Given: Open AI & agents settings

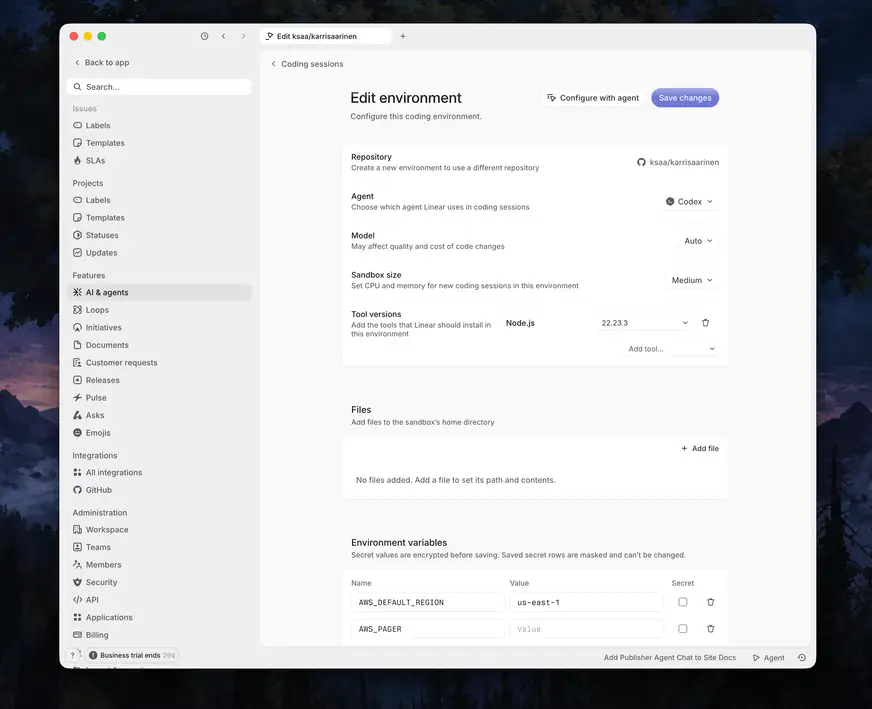Looking at the screenshot, I should (159, 292).
